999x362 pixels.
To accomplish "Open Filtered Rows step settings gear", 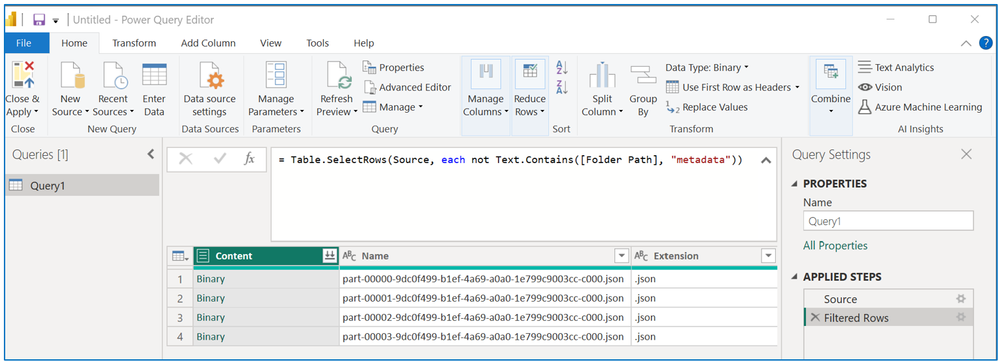I will tap(961, 317).
